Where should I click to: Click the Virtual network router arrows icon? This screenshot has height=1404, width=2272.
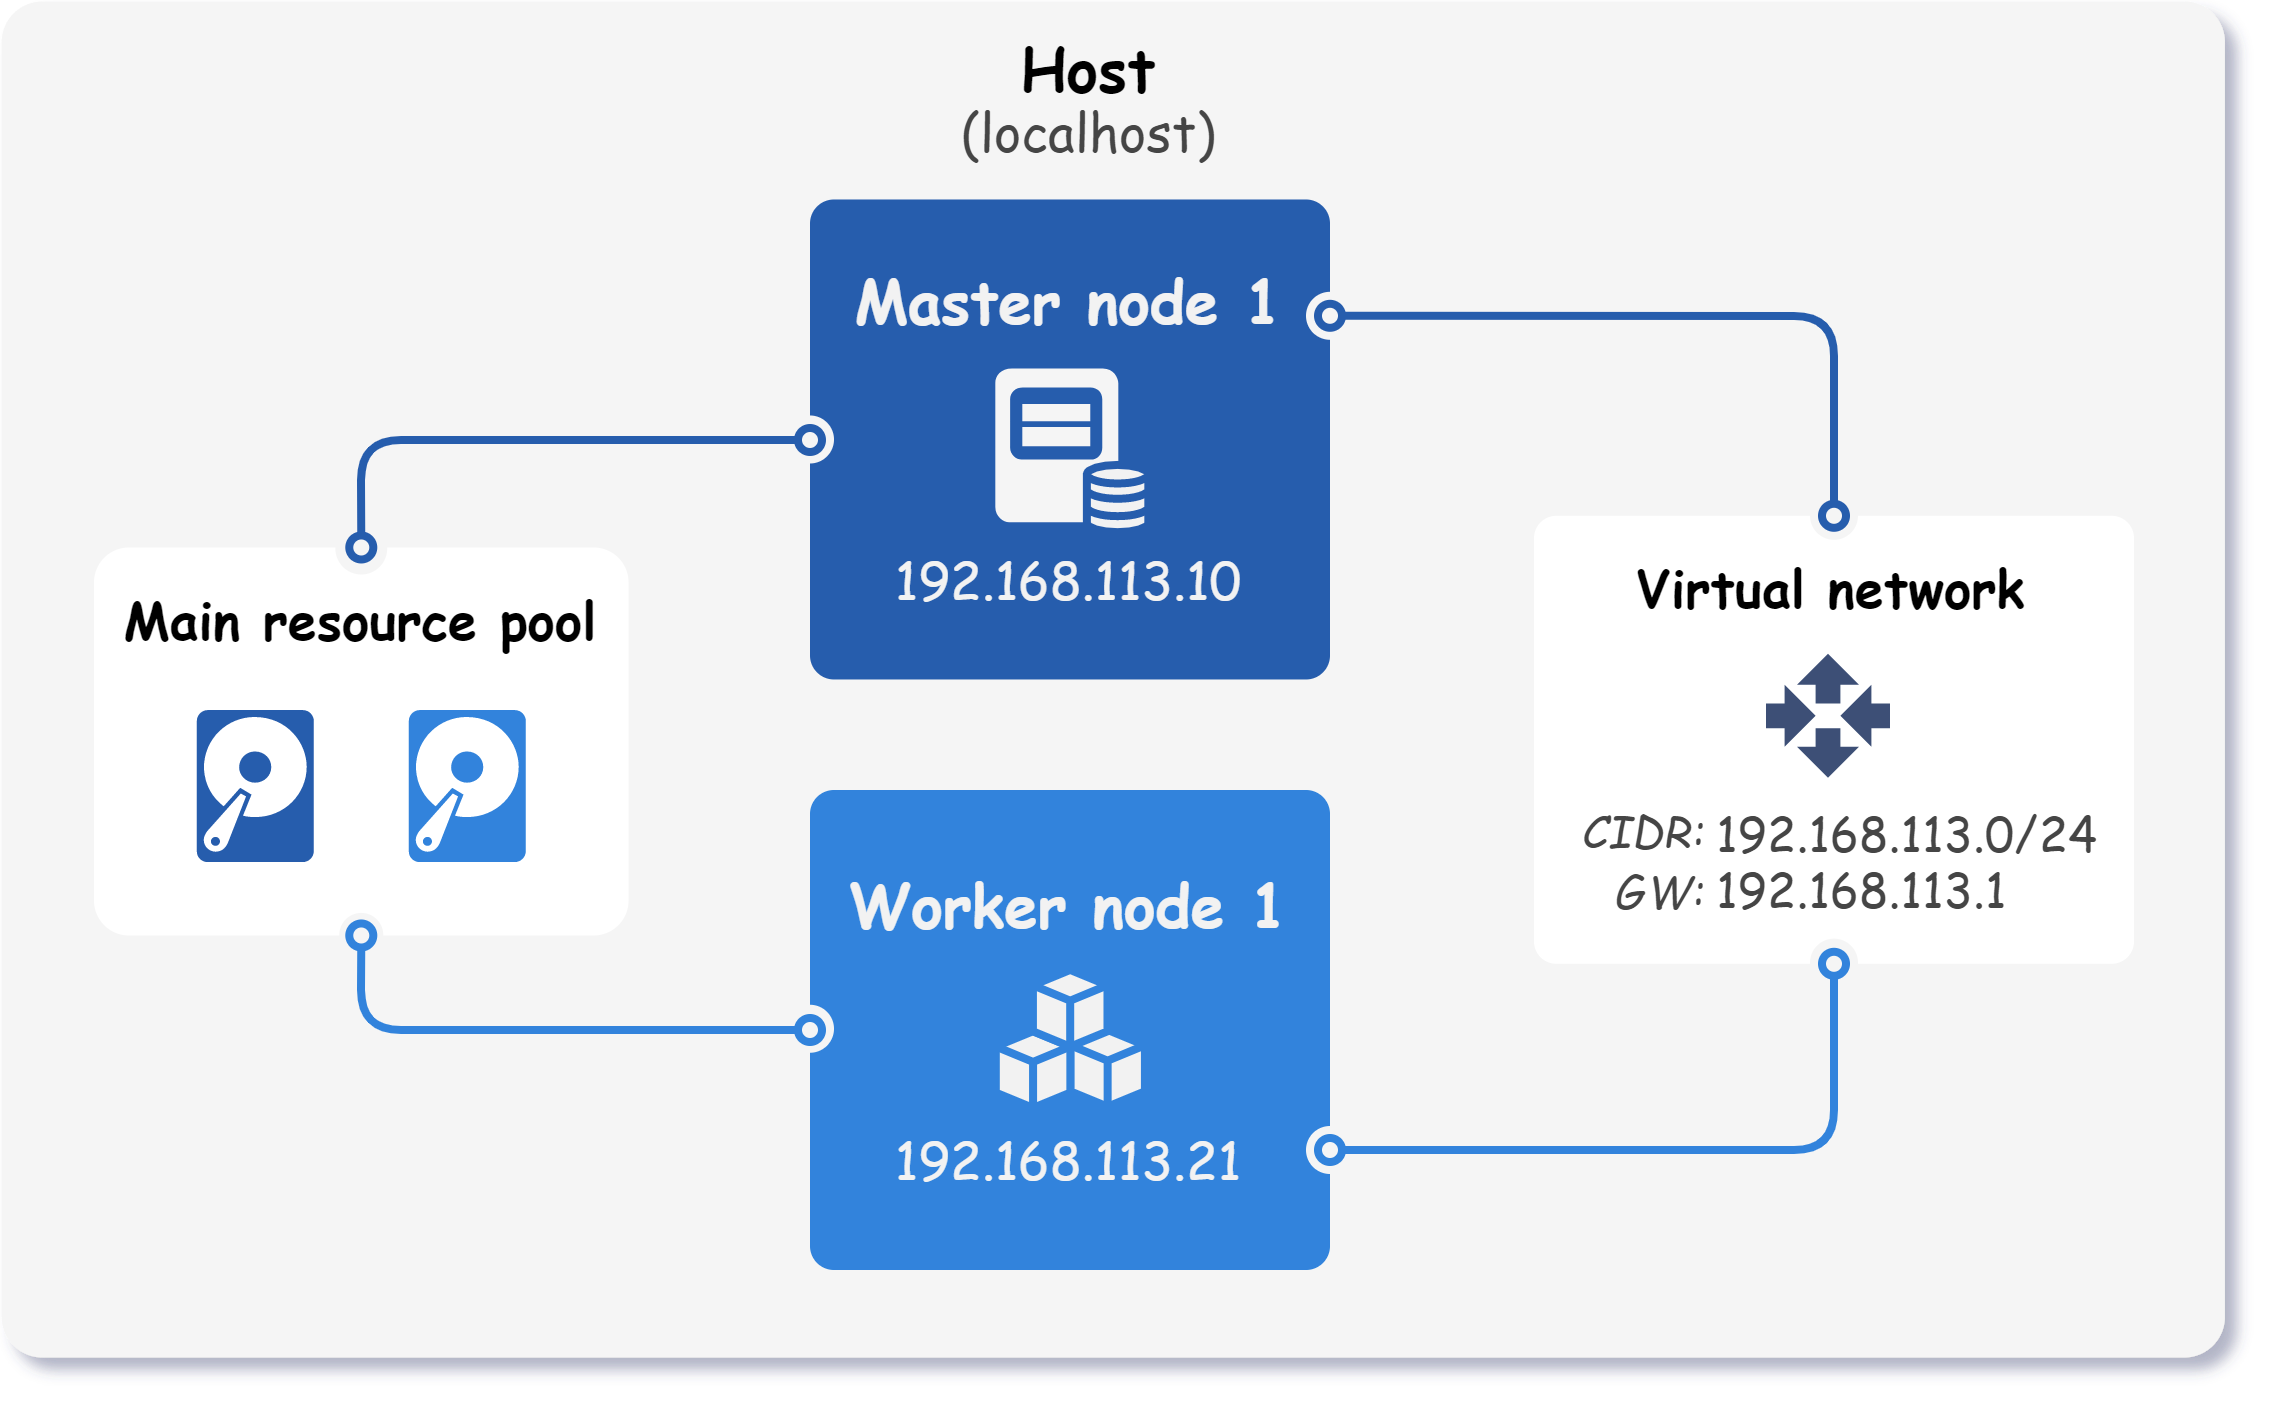(1828, 716)
